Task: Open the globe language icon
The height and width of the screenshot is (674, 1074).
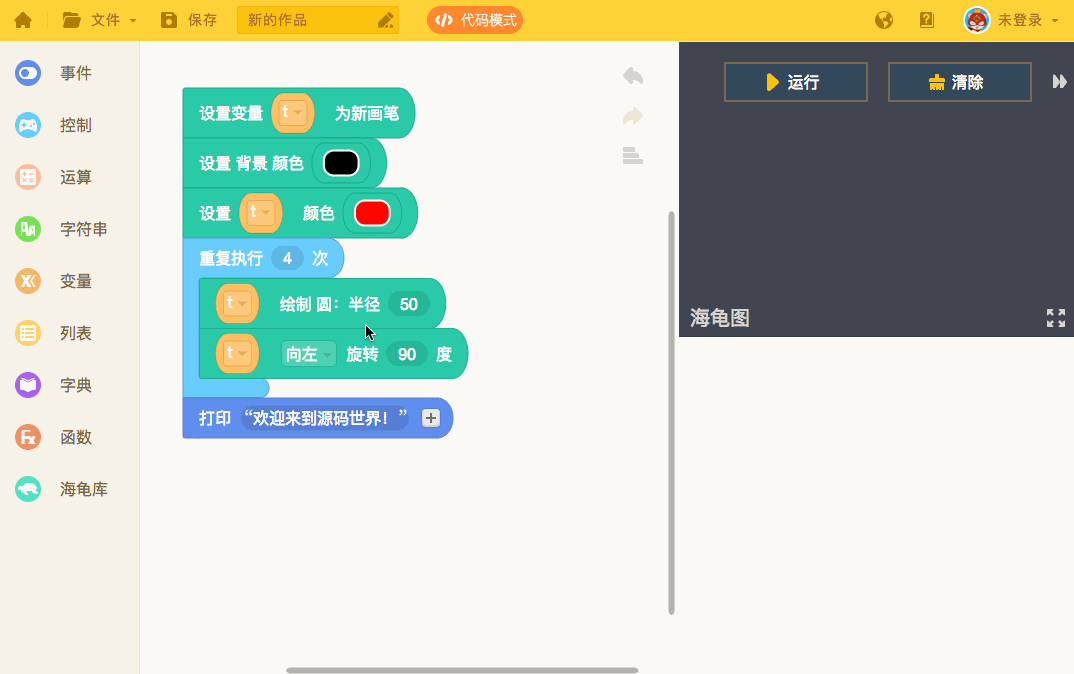Action: [883, 20]
